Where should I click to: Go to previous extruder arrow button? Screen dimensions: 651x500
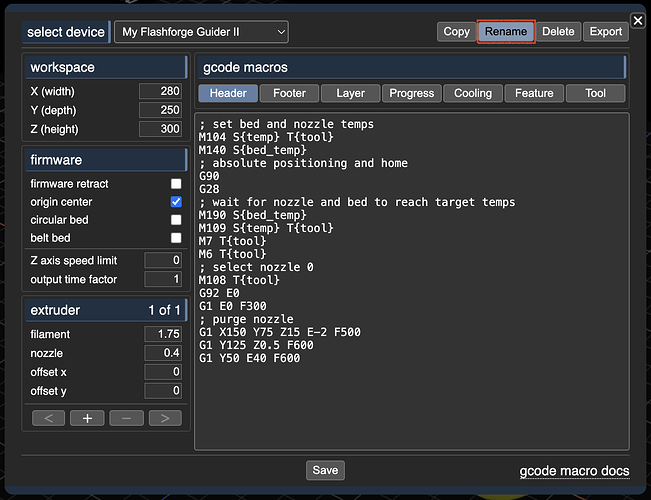49,418
